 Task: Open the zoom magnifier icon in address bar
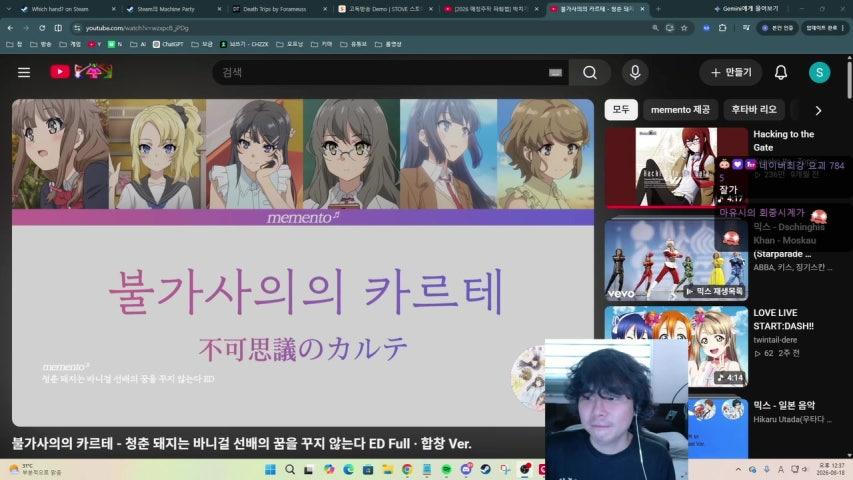click(655, 28)
